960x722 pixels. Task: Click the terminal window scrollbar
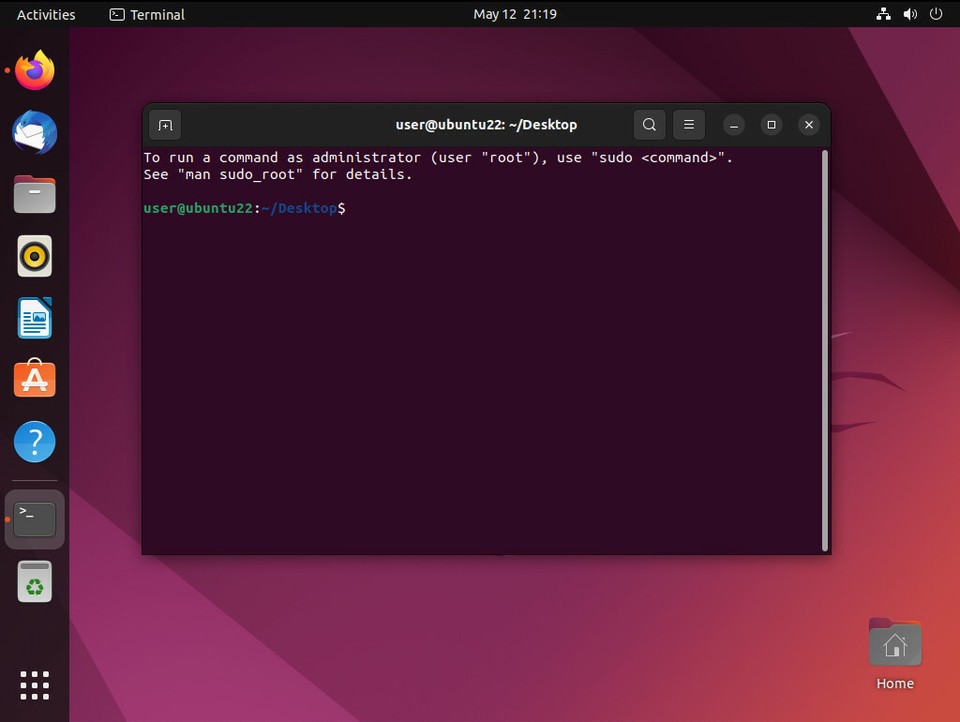[826, 350]
